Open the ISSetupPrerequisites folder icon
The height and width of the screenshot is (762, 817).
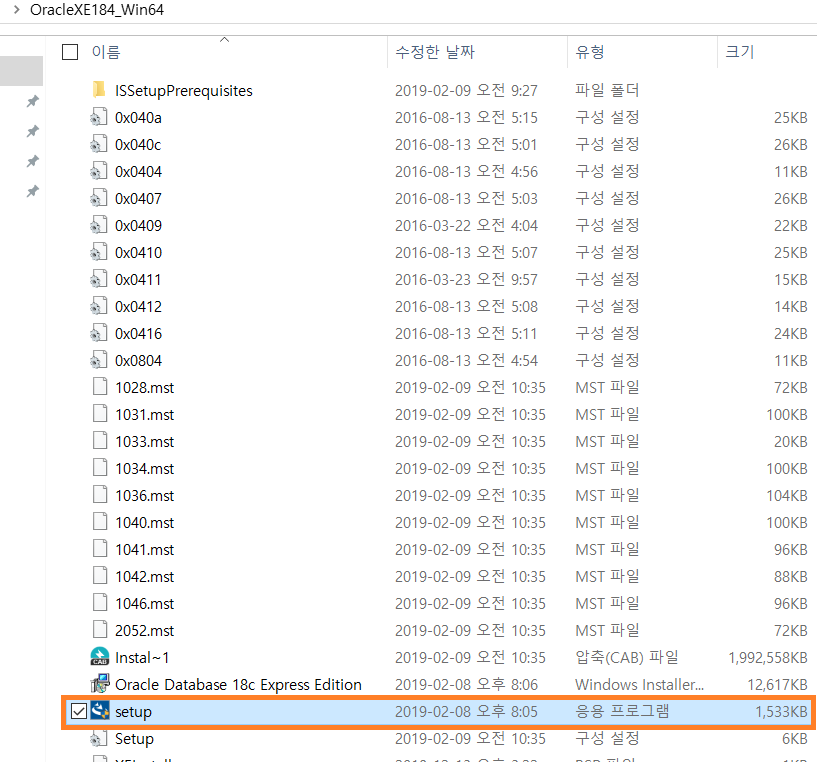[x=99, y=90]
